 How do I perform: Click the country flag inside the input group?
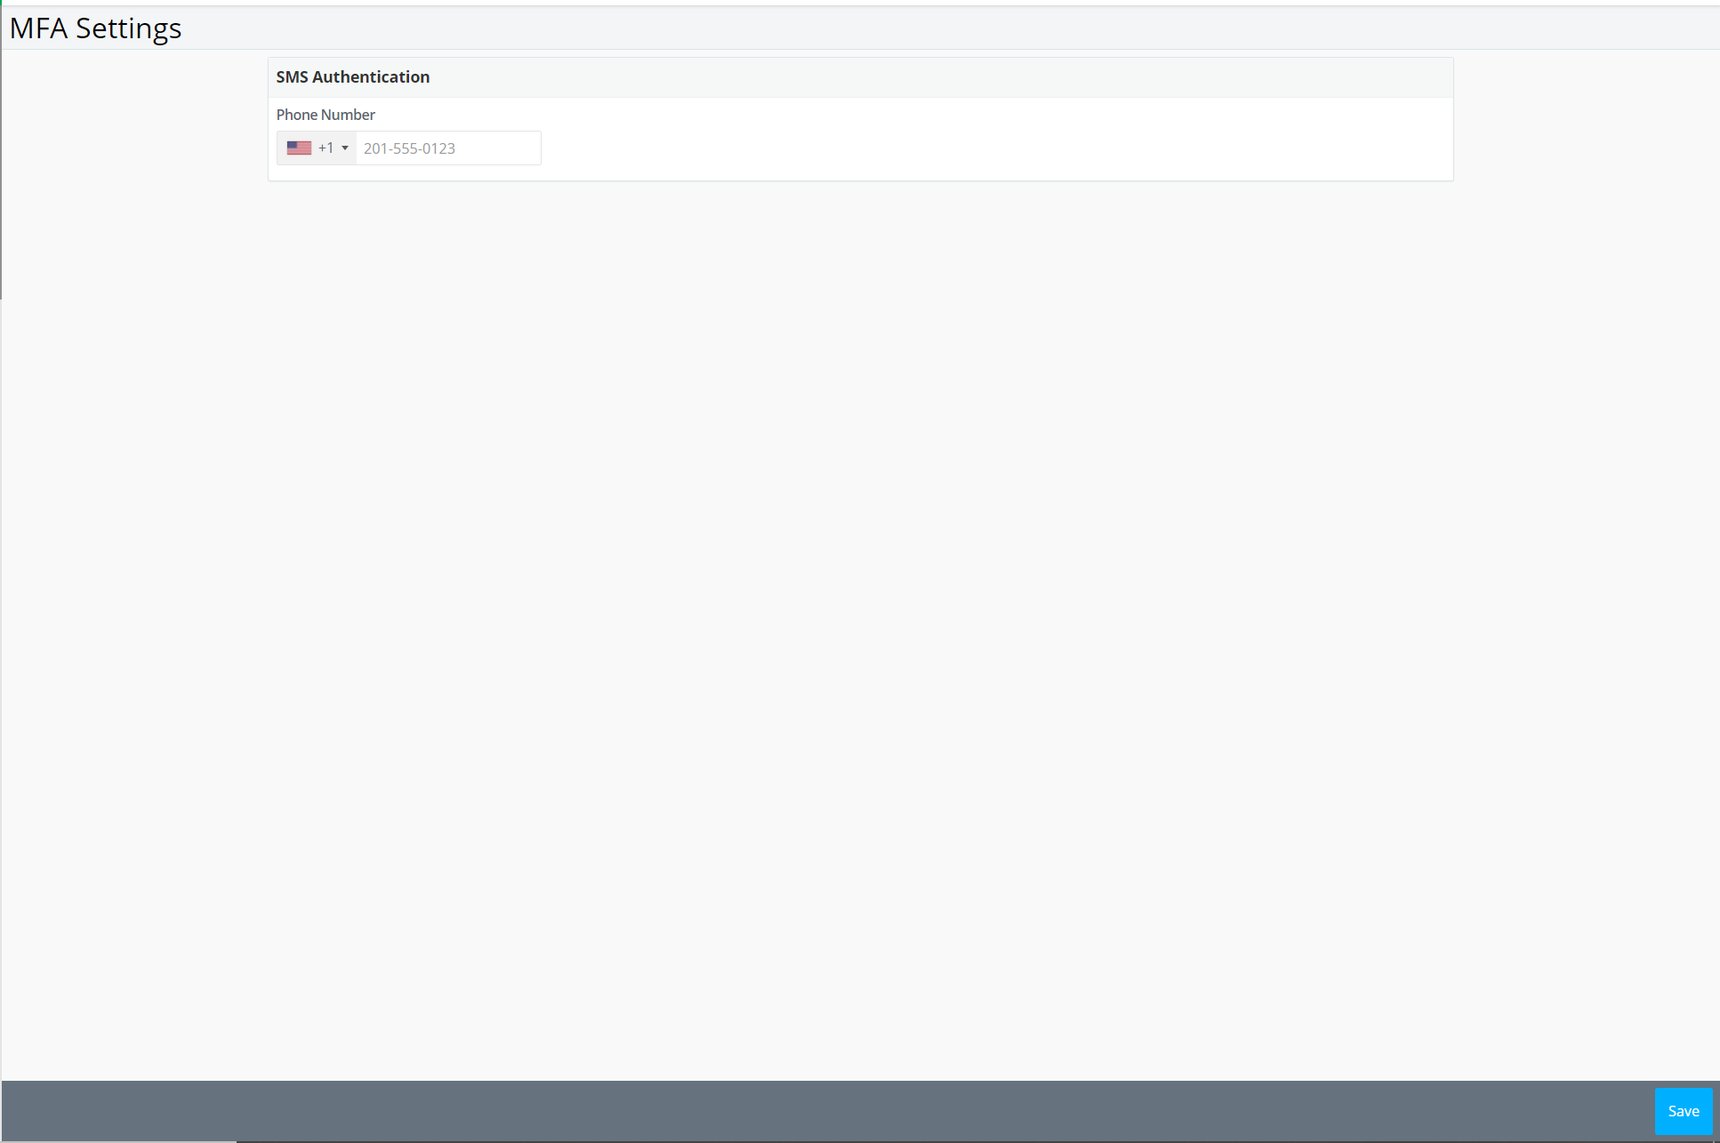click(x=298, y=147)
